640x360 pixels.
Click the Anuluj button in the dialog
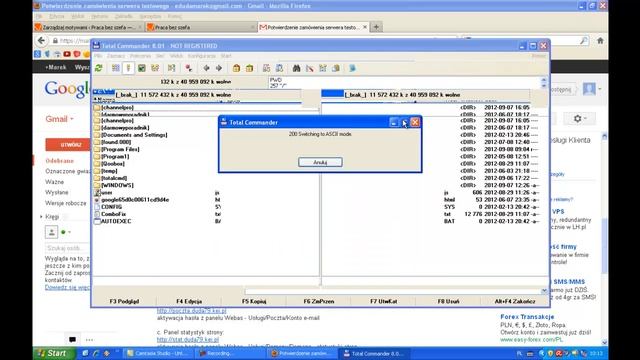click(320, 162)
